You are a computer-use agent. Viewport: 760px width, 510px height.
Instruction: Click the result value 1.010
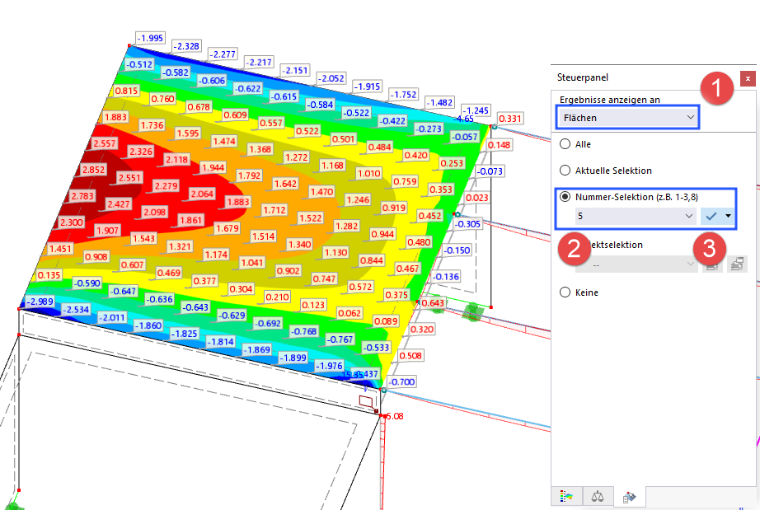369,174
